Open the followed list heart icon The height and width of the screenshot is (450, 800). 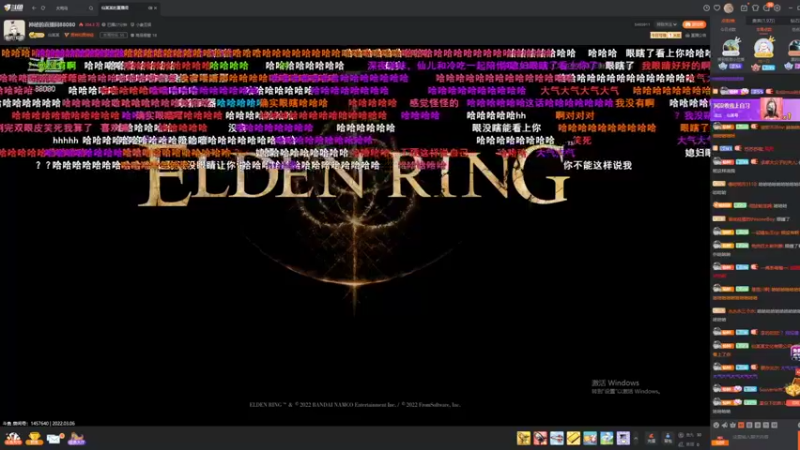coord(717,8)
